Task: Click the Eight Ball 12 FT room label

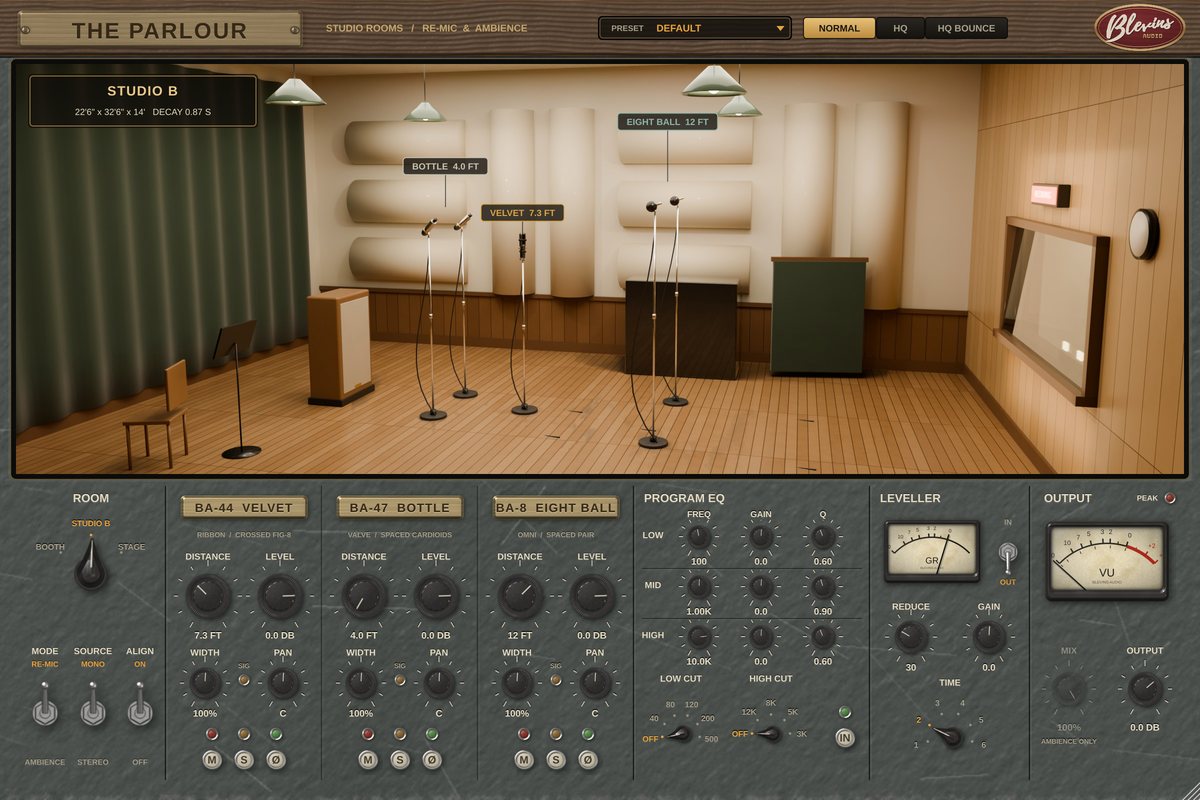Action: pyautogui.click(x=667, y=121)
